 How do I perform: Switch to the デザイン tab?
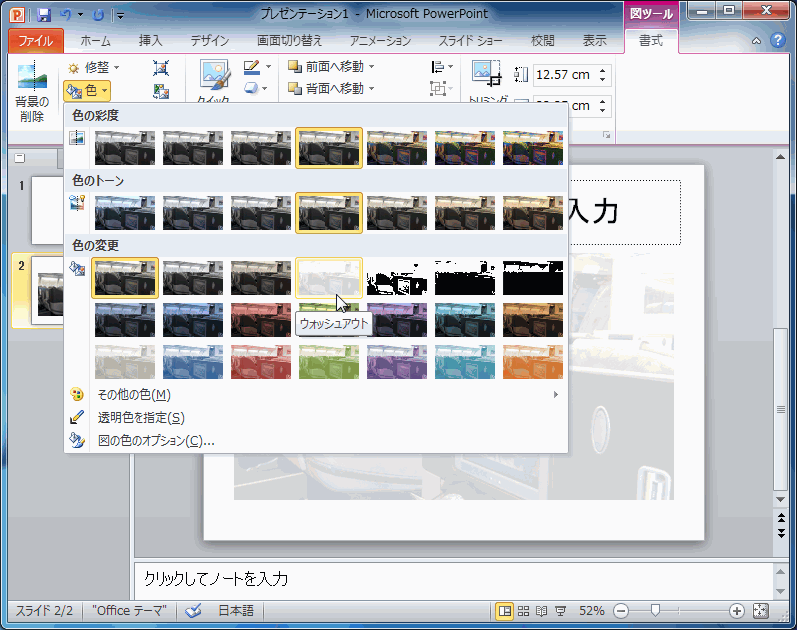[x=210, y=41]
